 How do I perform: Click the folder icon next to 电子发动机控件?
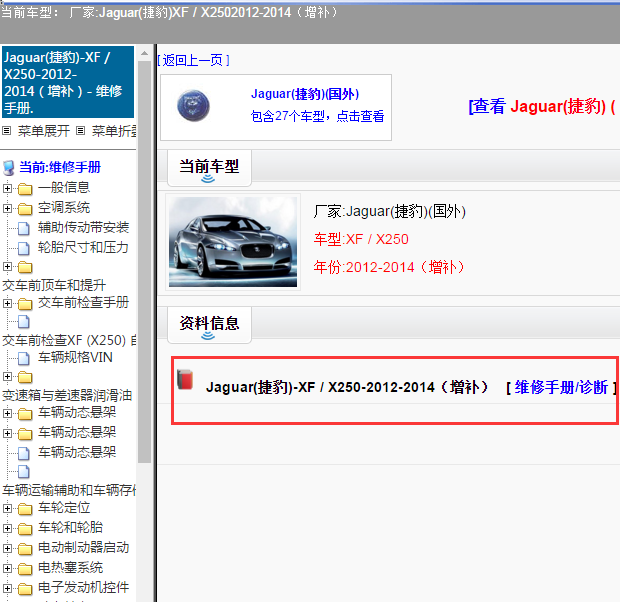pos(25,589)
